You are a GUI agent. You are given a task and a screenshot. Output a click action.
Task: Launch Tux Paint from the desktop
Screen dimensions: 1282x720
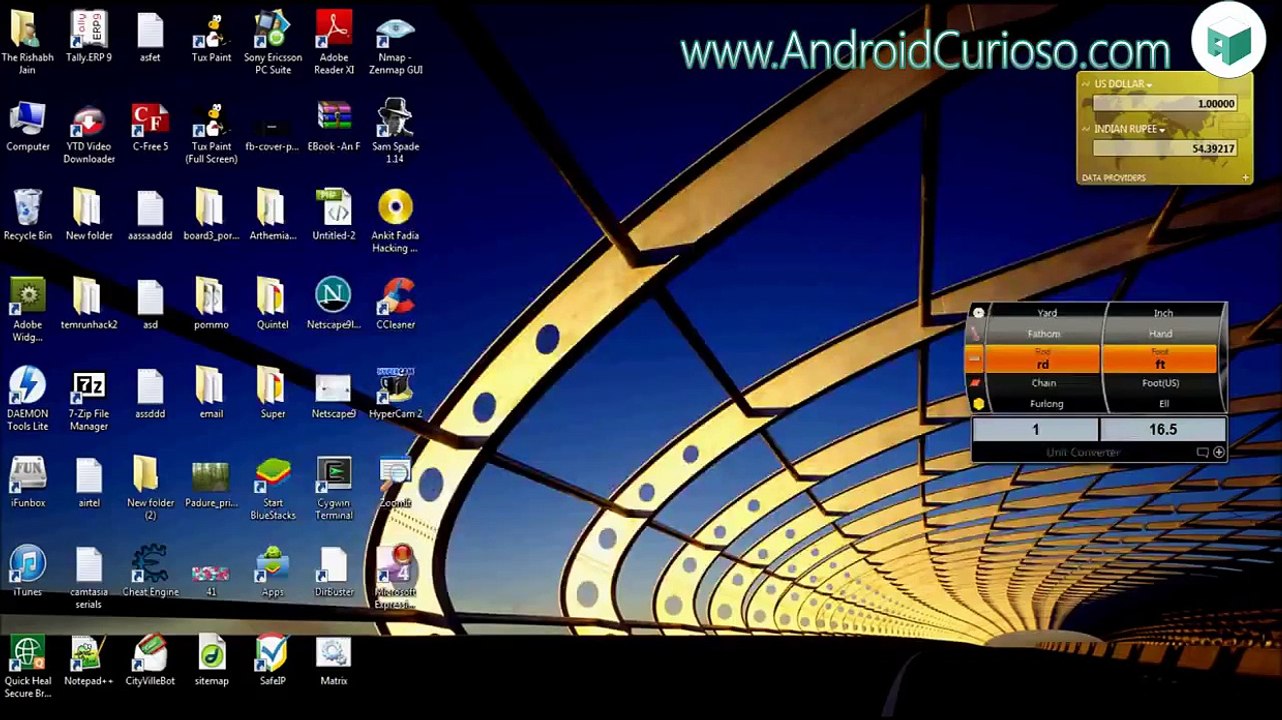pos(211,38)
